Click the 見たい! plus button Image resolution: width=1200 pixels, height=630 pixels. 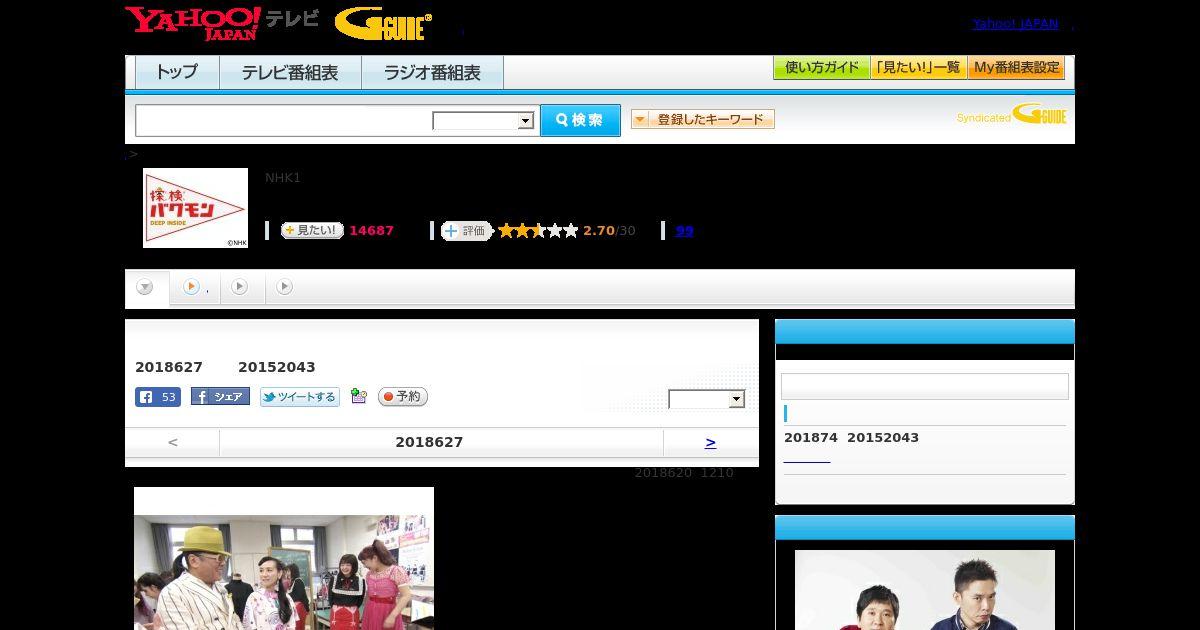[x=312, y=231]
